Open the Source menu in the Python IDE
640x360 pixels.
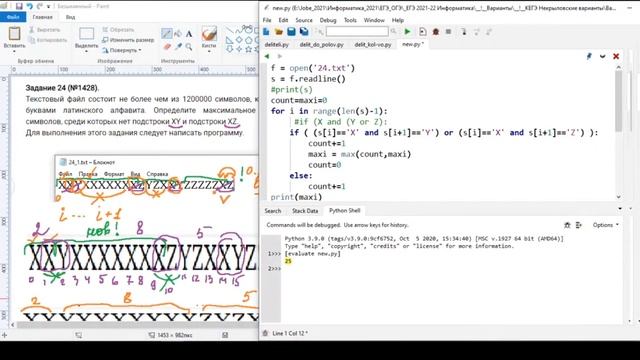304,20
